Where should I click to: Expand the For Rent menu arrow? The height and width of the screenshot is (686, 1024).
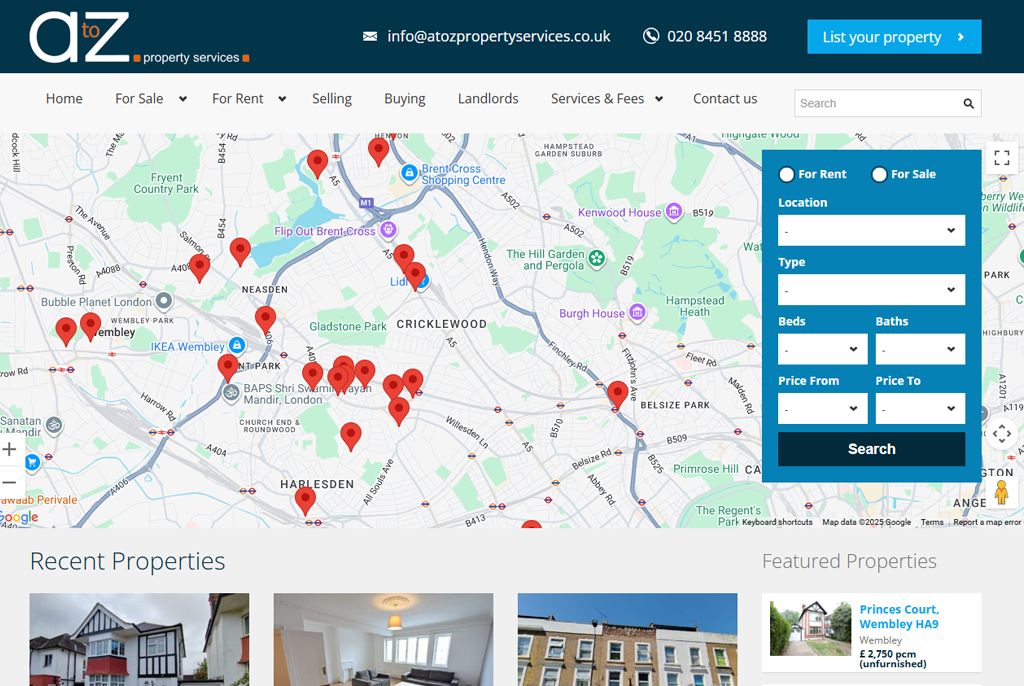(282, 99)
